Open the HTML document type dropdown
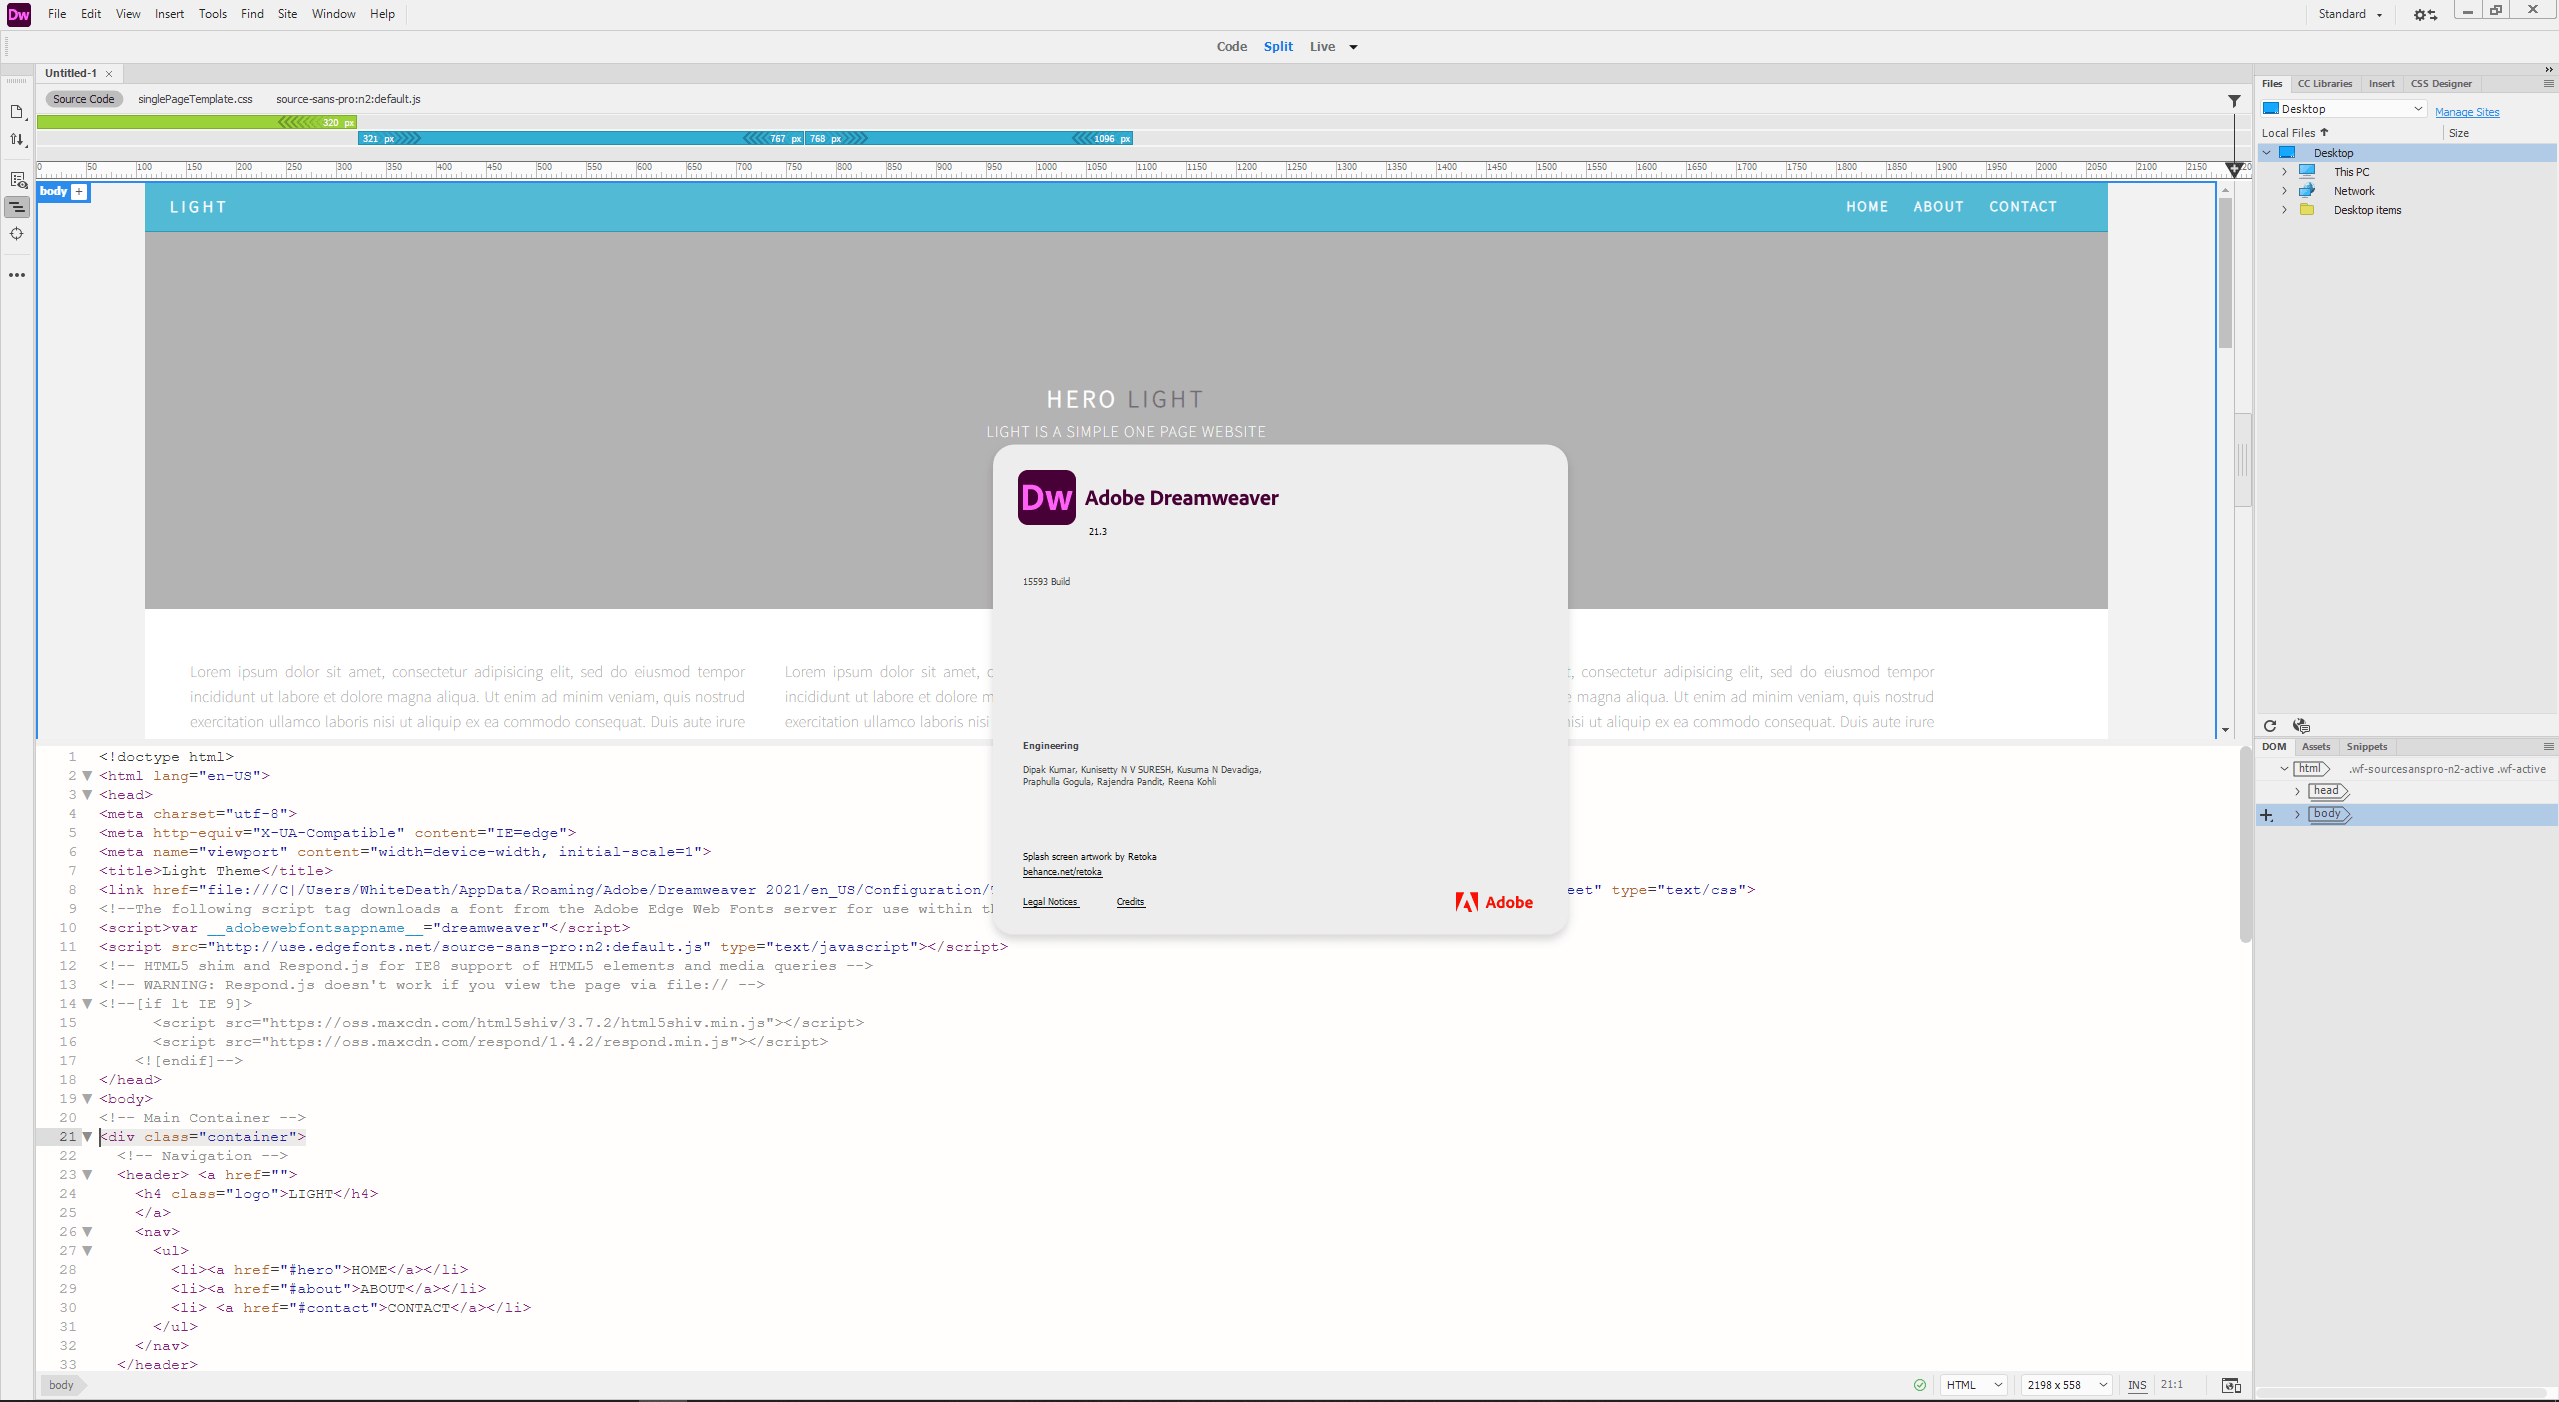This screenshot has height=1402, width=2559. [x=1973, y=1385]
